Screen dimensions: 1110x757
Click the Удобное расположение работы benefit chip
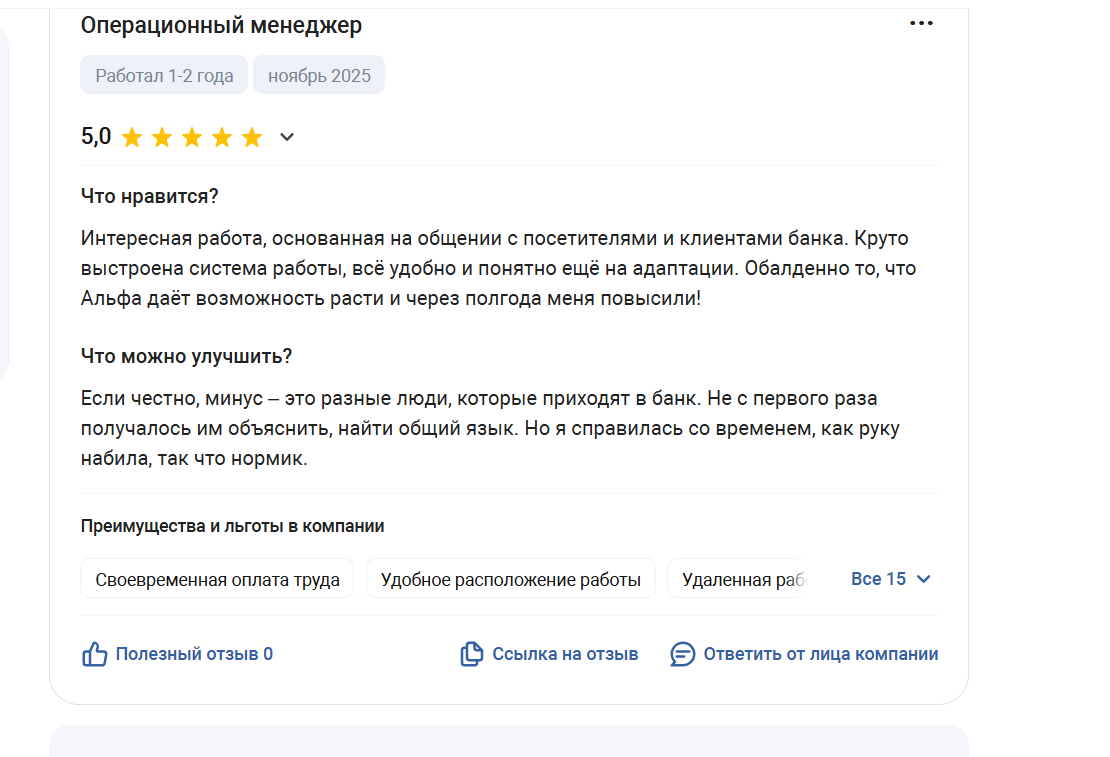[x=510, y=579]
